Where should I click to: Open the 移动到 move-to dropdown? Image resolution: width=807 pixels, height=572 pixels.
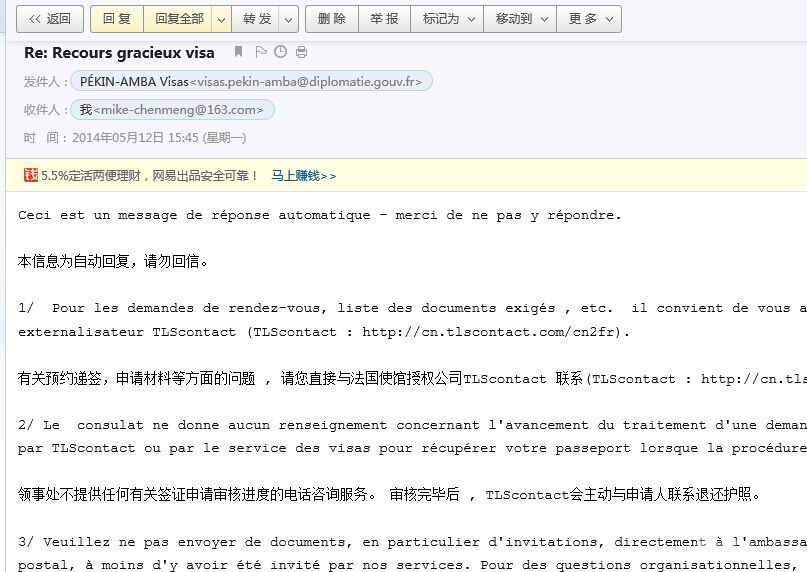click(x=520, y=19)
